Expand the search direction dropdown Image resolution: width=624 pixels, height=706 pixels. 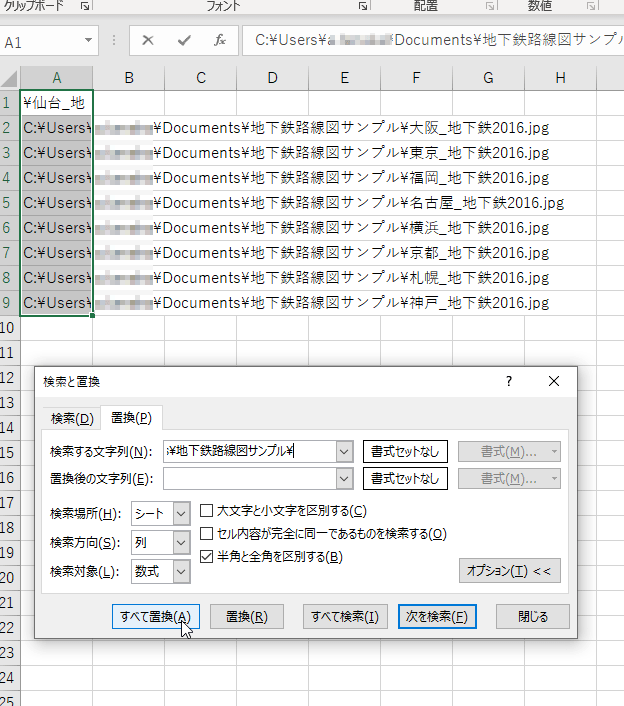click(181, 542)
